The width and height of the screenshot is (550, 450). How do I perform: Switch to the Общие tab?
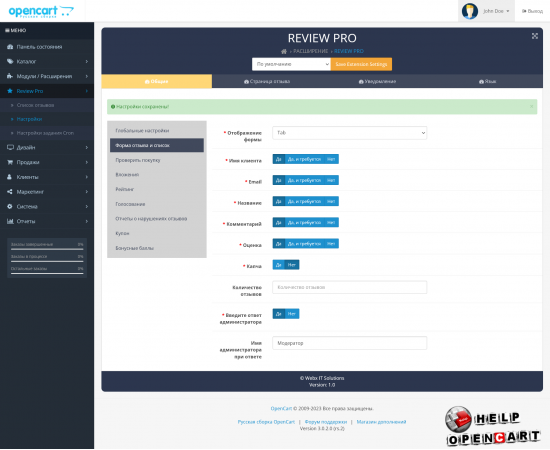point(156,81)
